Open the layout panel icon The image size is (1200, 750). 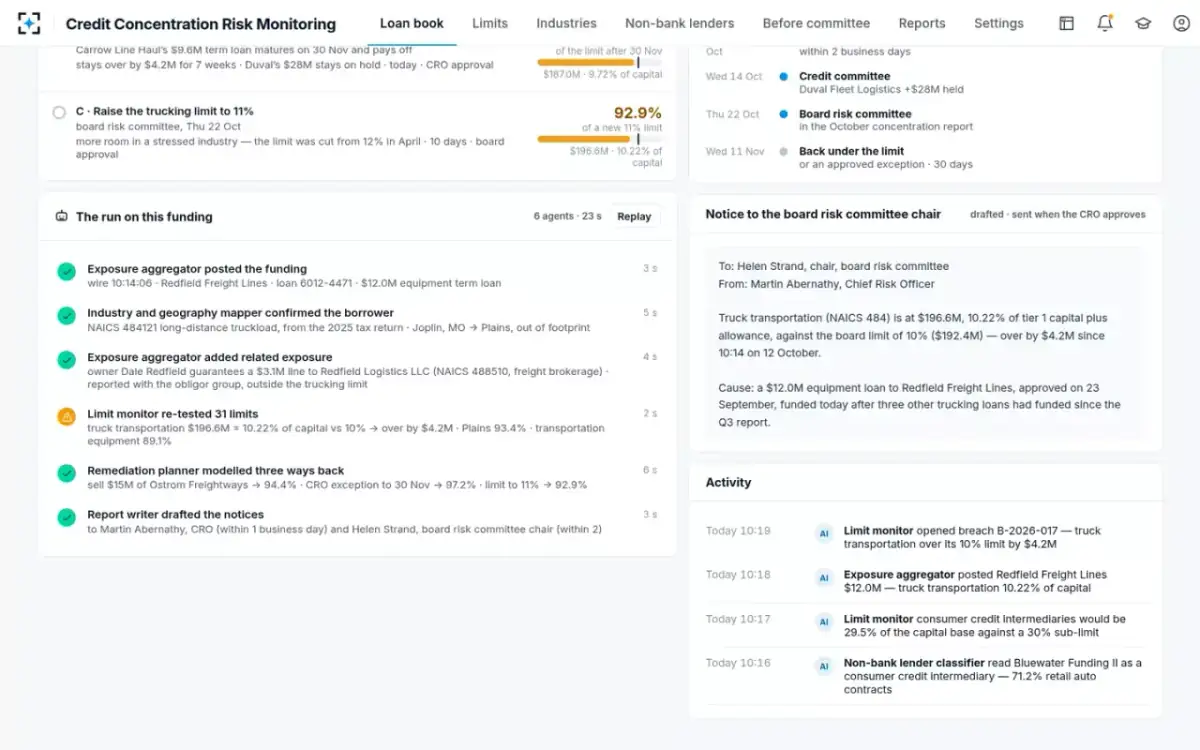[1067, 23]
